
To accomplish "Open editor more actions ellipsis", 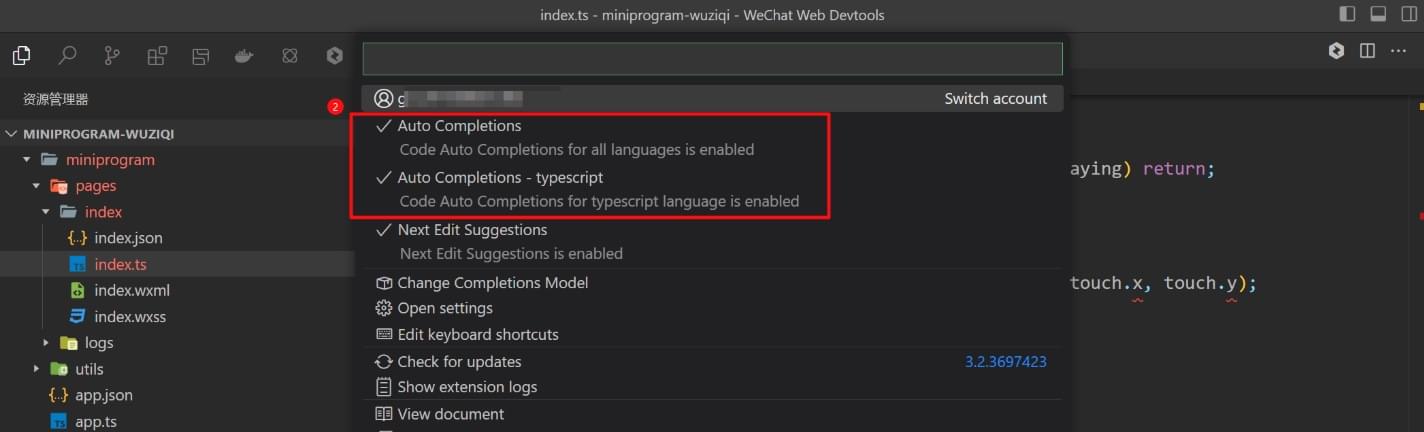I will (x=1397, y=51).
